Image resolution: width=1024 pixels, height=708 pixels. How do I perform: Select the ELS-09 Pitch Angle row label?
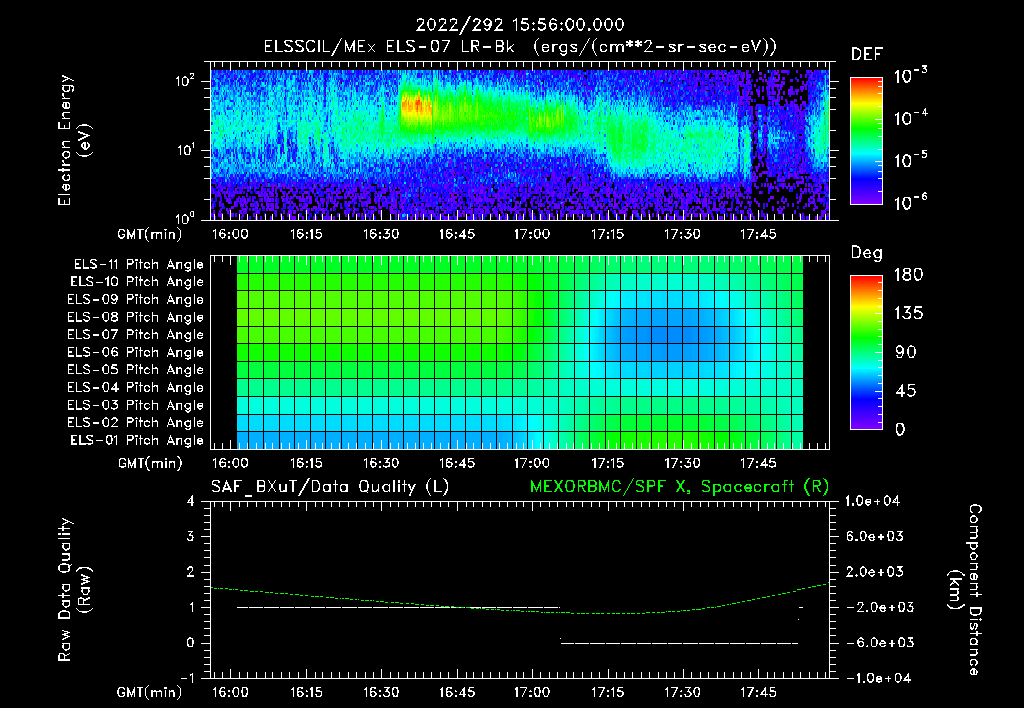pos(136,300)
